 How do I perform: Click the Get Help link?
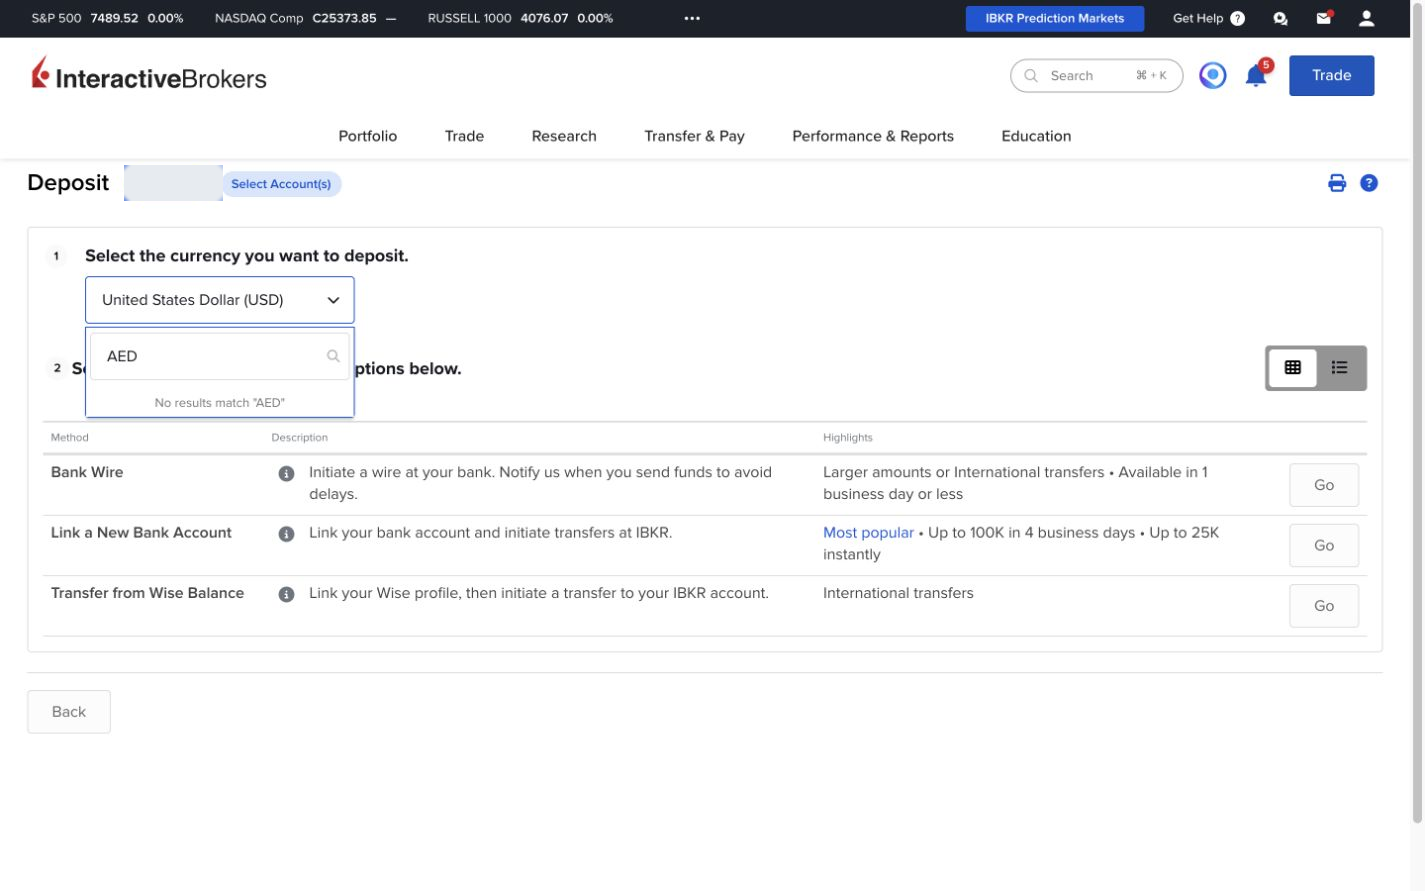pos(1198,18)
